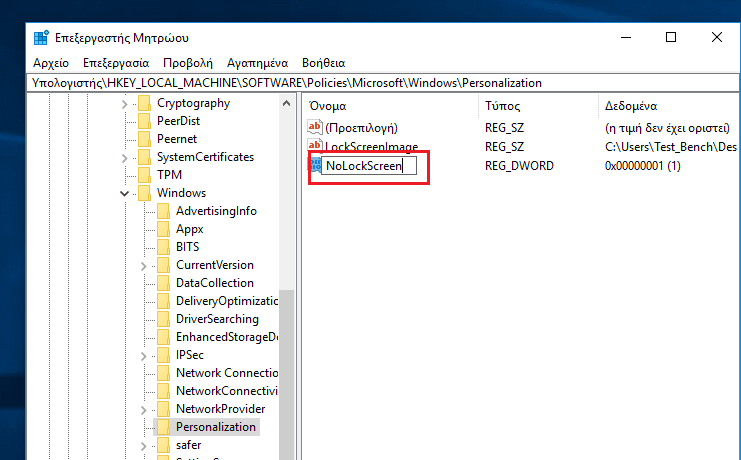Open the Προβολή menu
Viewport: 741px width, 460px height.
[x=188, y=63]
